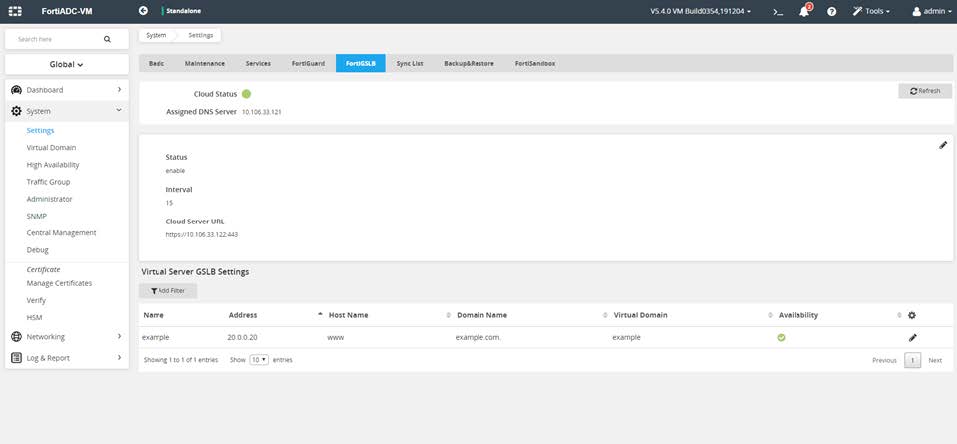Focus the Search here input field

pyautogui.click(x=58, y=39)
